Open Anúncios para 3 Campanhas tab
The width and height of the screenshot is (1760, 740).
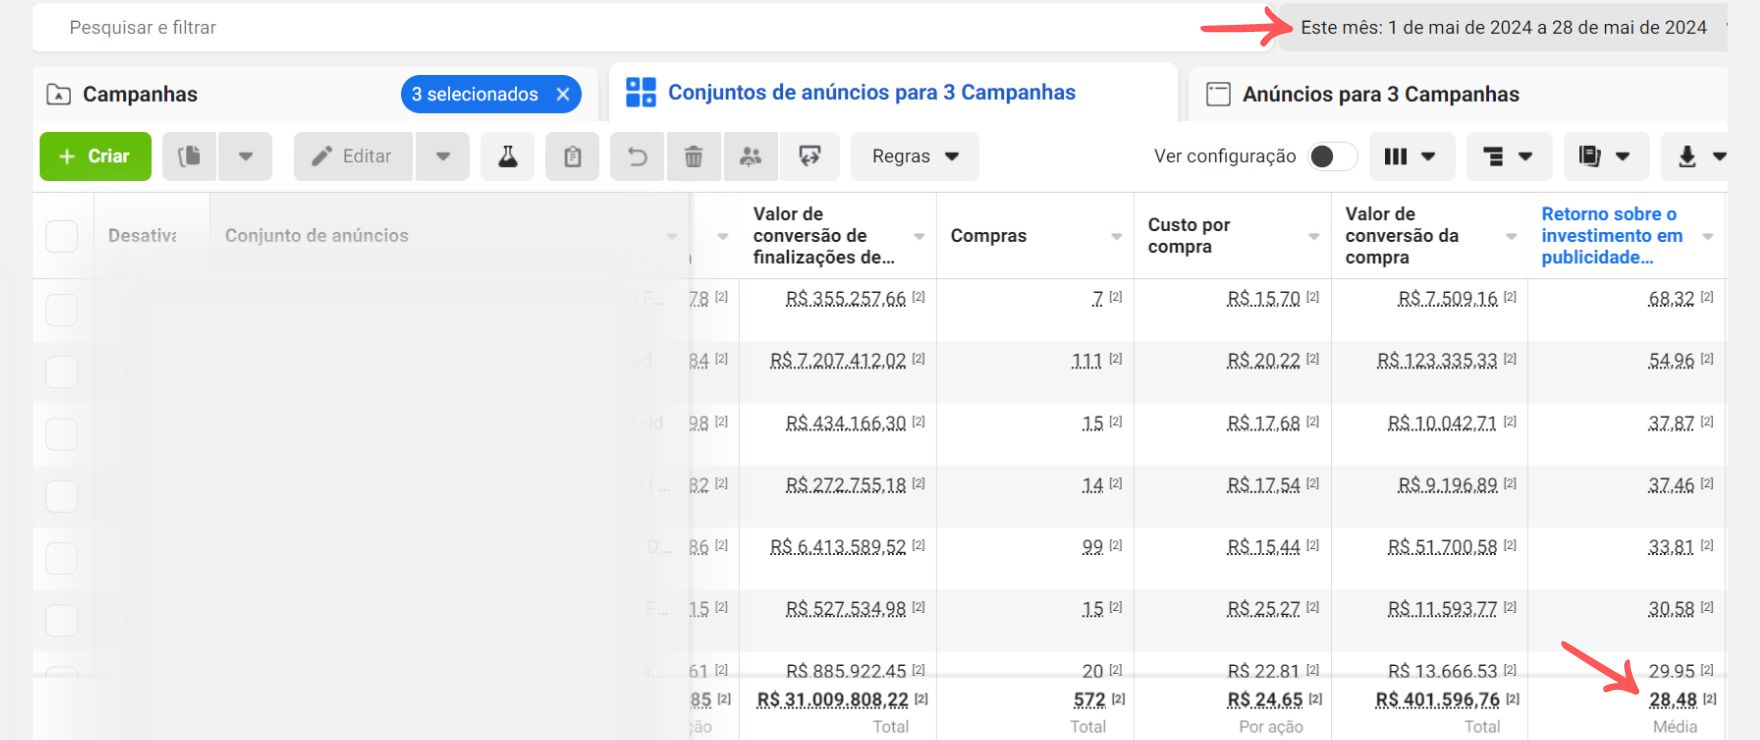coord(1380,95)
